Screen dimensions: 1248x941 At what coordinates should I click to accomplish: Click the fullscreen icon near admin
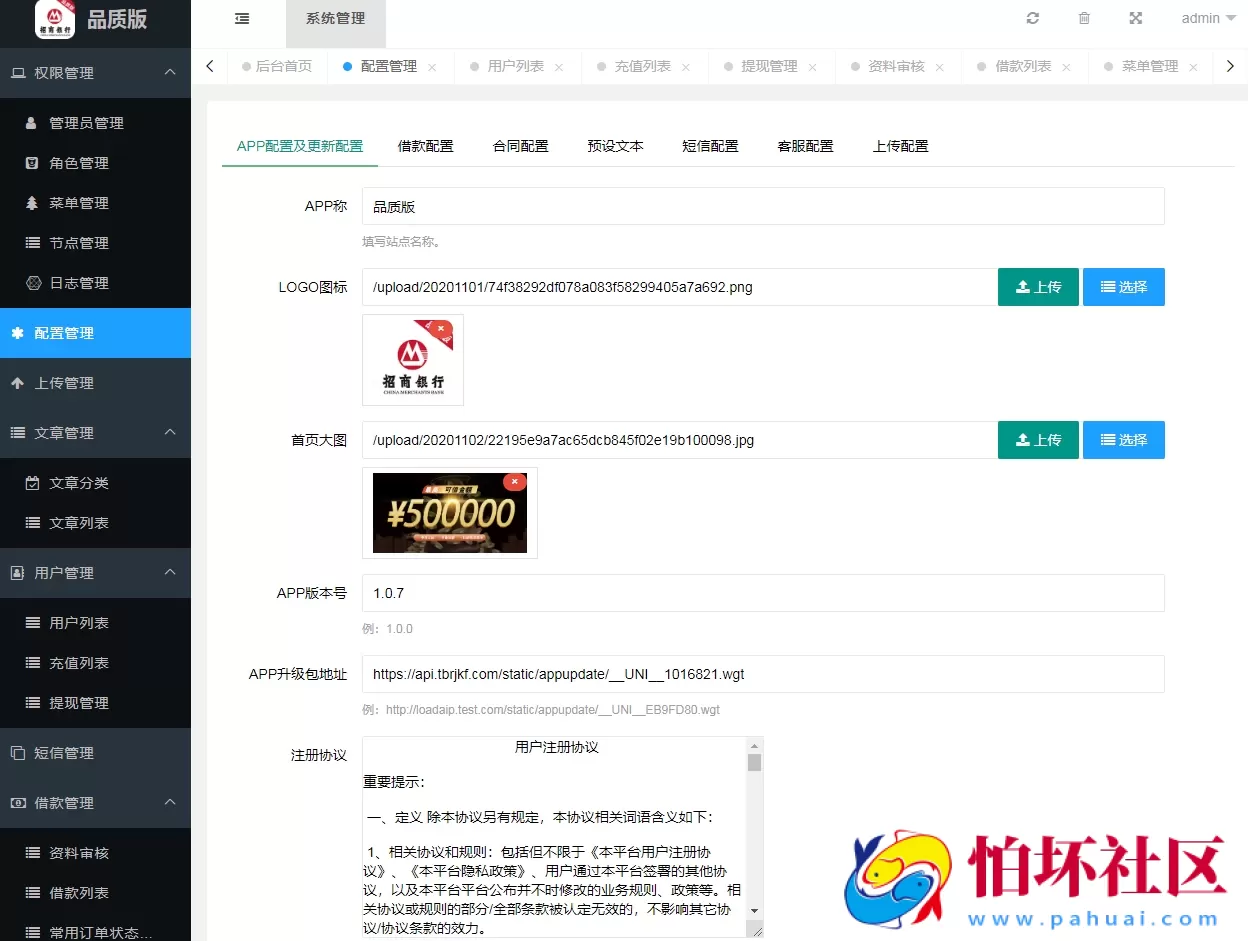pyautogui.click(x=1134, y=18)
